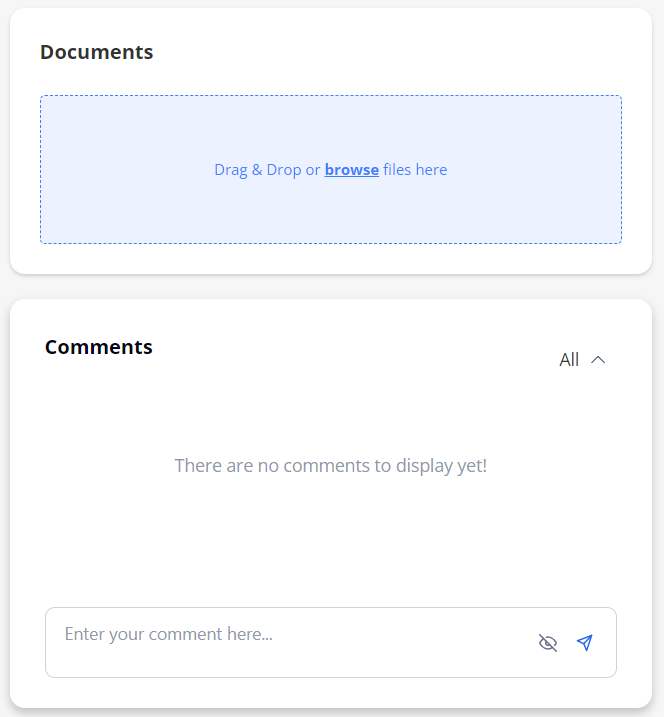This screenshot has width=664, height=717.
Task: Select the Documents section heading
Action: [96, 52]
